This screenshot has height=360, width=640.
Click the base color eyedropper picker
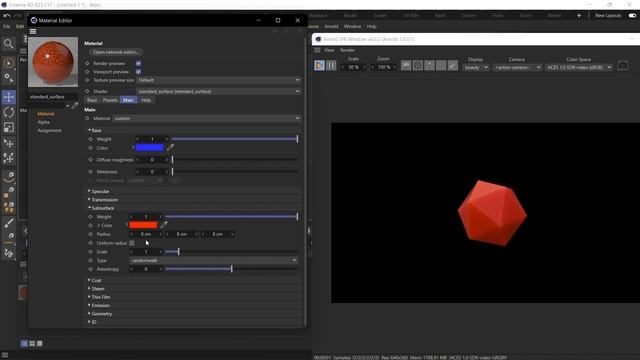point(170,147)
